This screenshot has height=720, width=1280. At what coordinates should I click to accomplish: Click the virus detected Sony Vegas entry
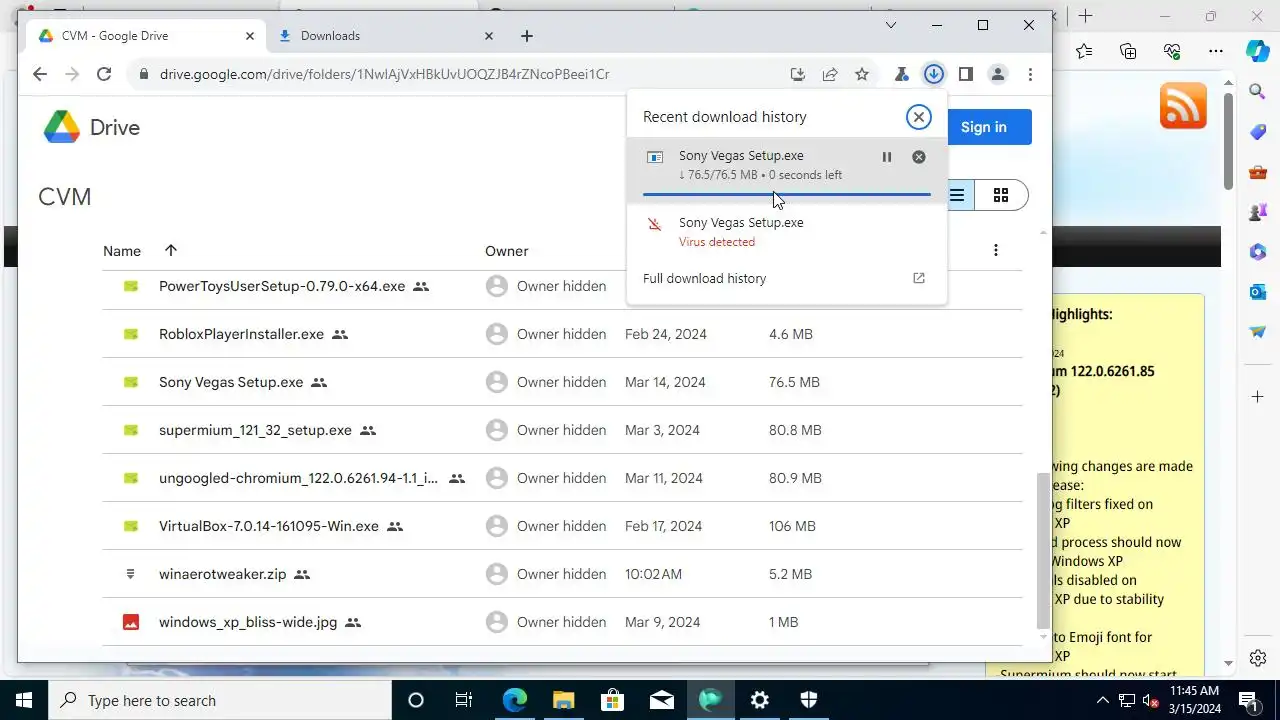click(786, 232)
